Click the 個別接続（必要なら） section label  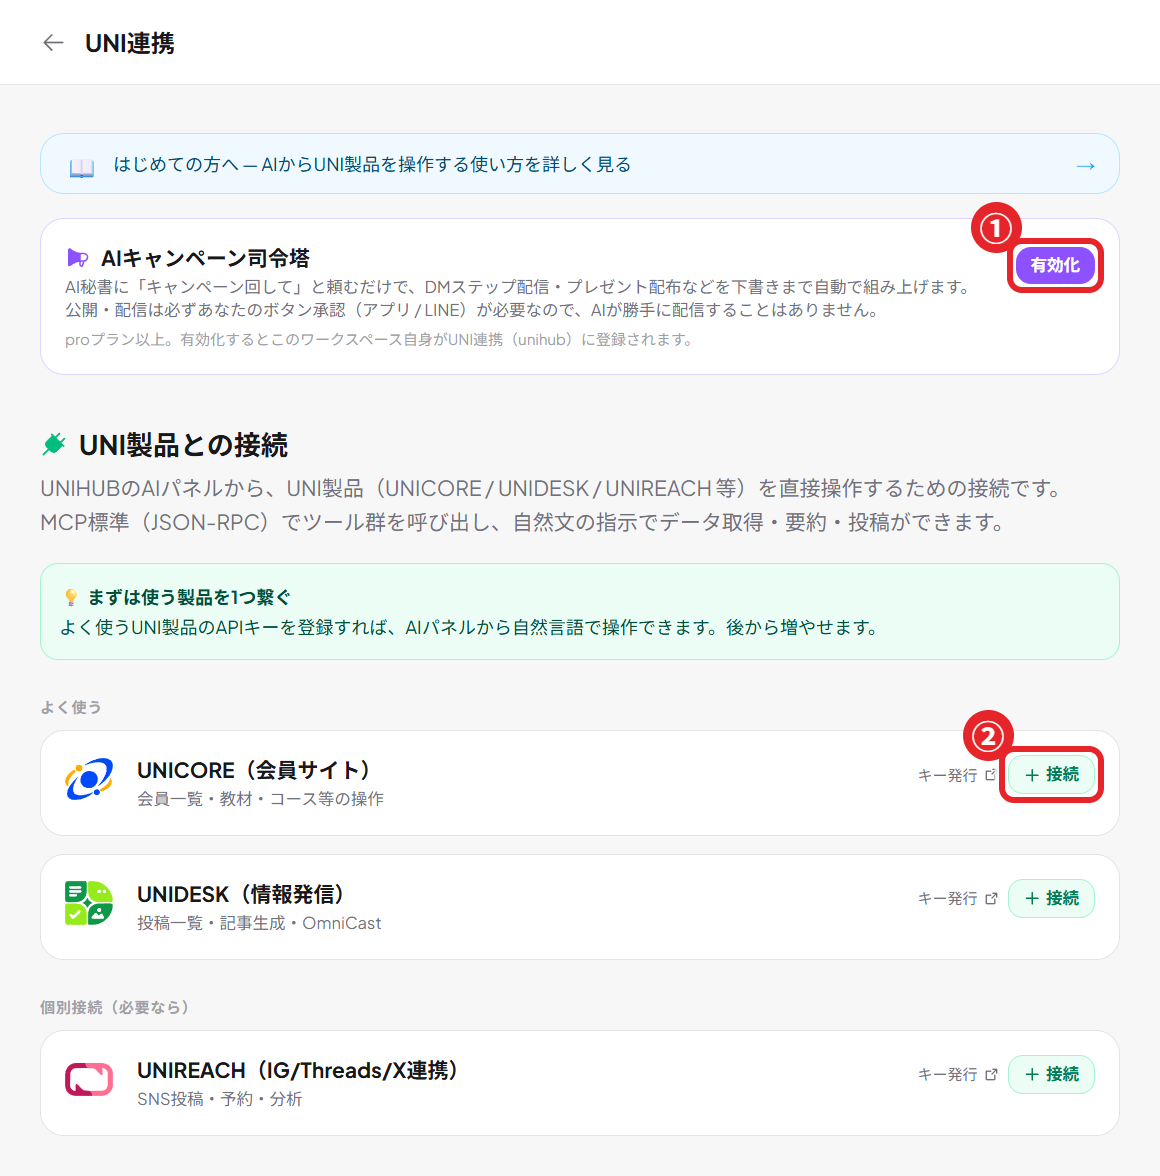coord(115,1007)
